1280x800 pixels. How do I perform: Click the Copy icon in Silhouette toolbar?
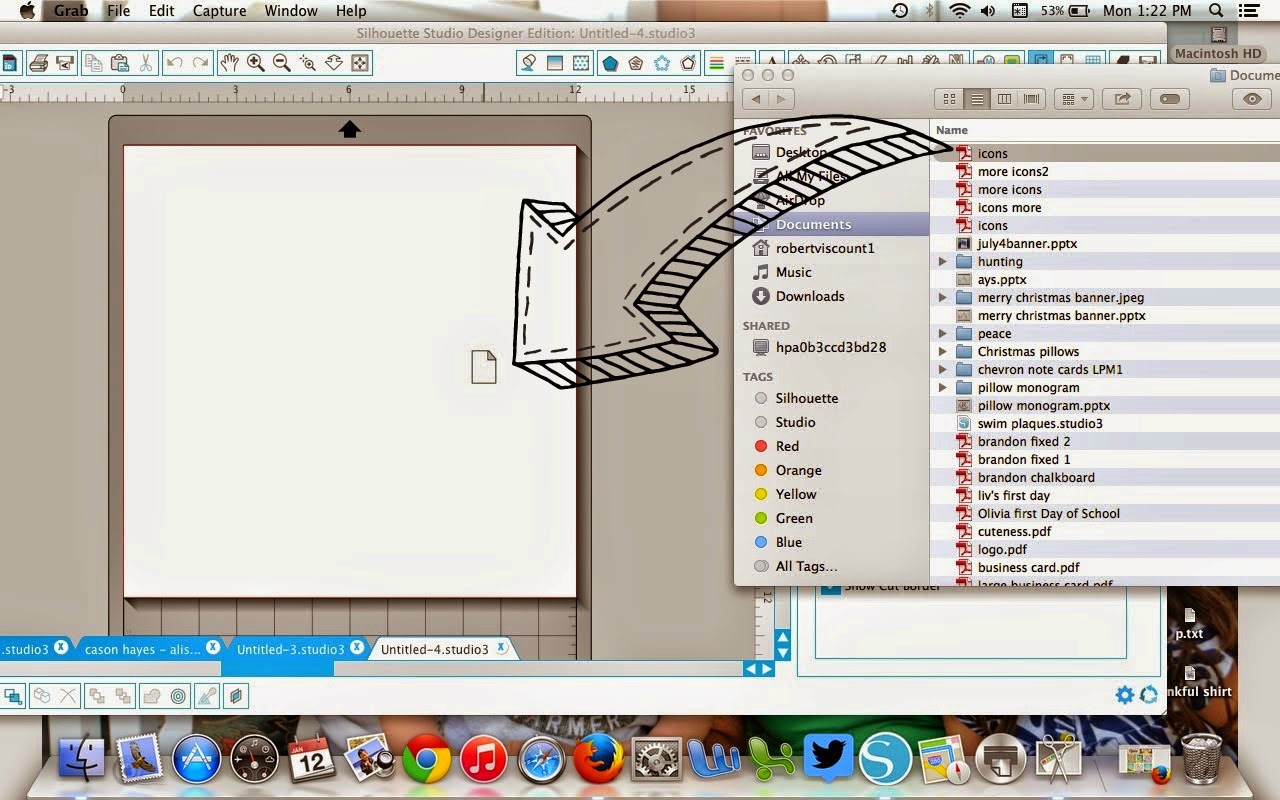click(x=94, y=63)
